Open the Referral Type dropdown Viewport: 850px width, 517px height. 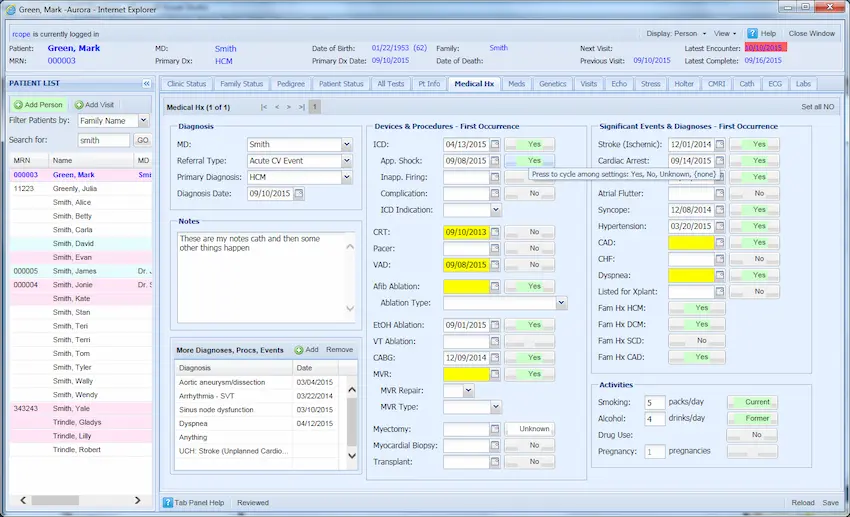coord(346,160)
